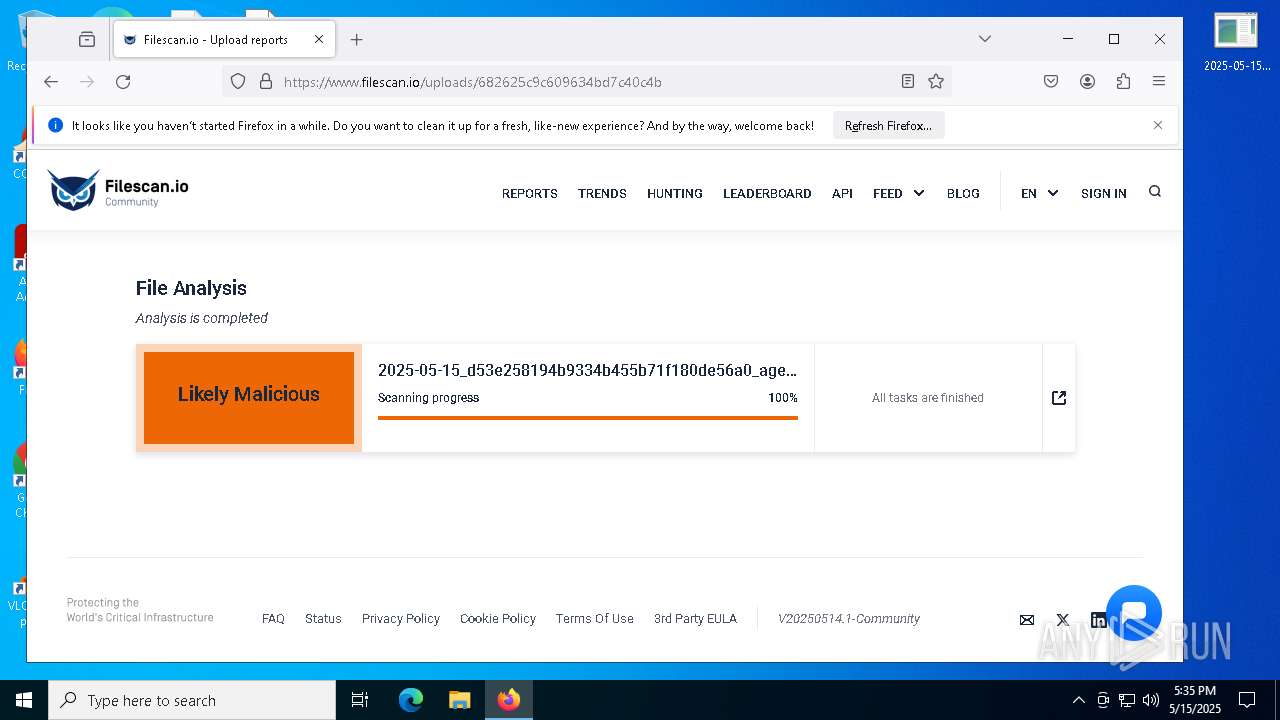
Task: Open the Status footer link
Action: 323,619
